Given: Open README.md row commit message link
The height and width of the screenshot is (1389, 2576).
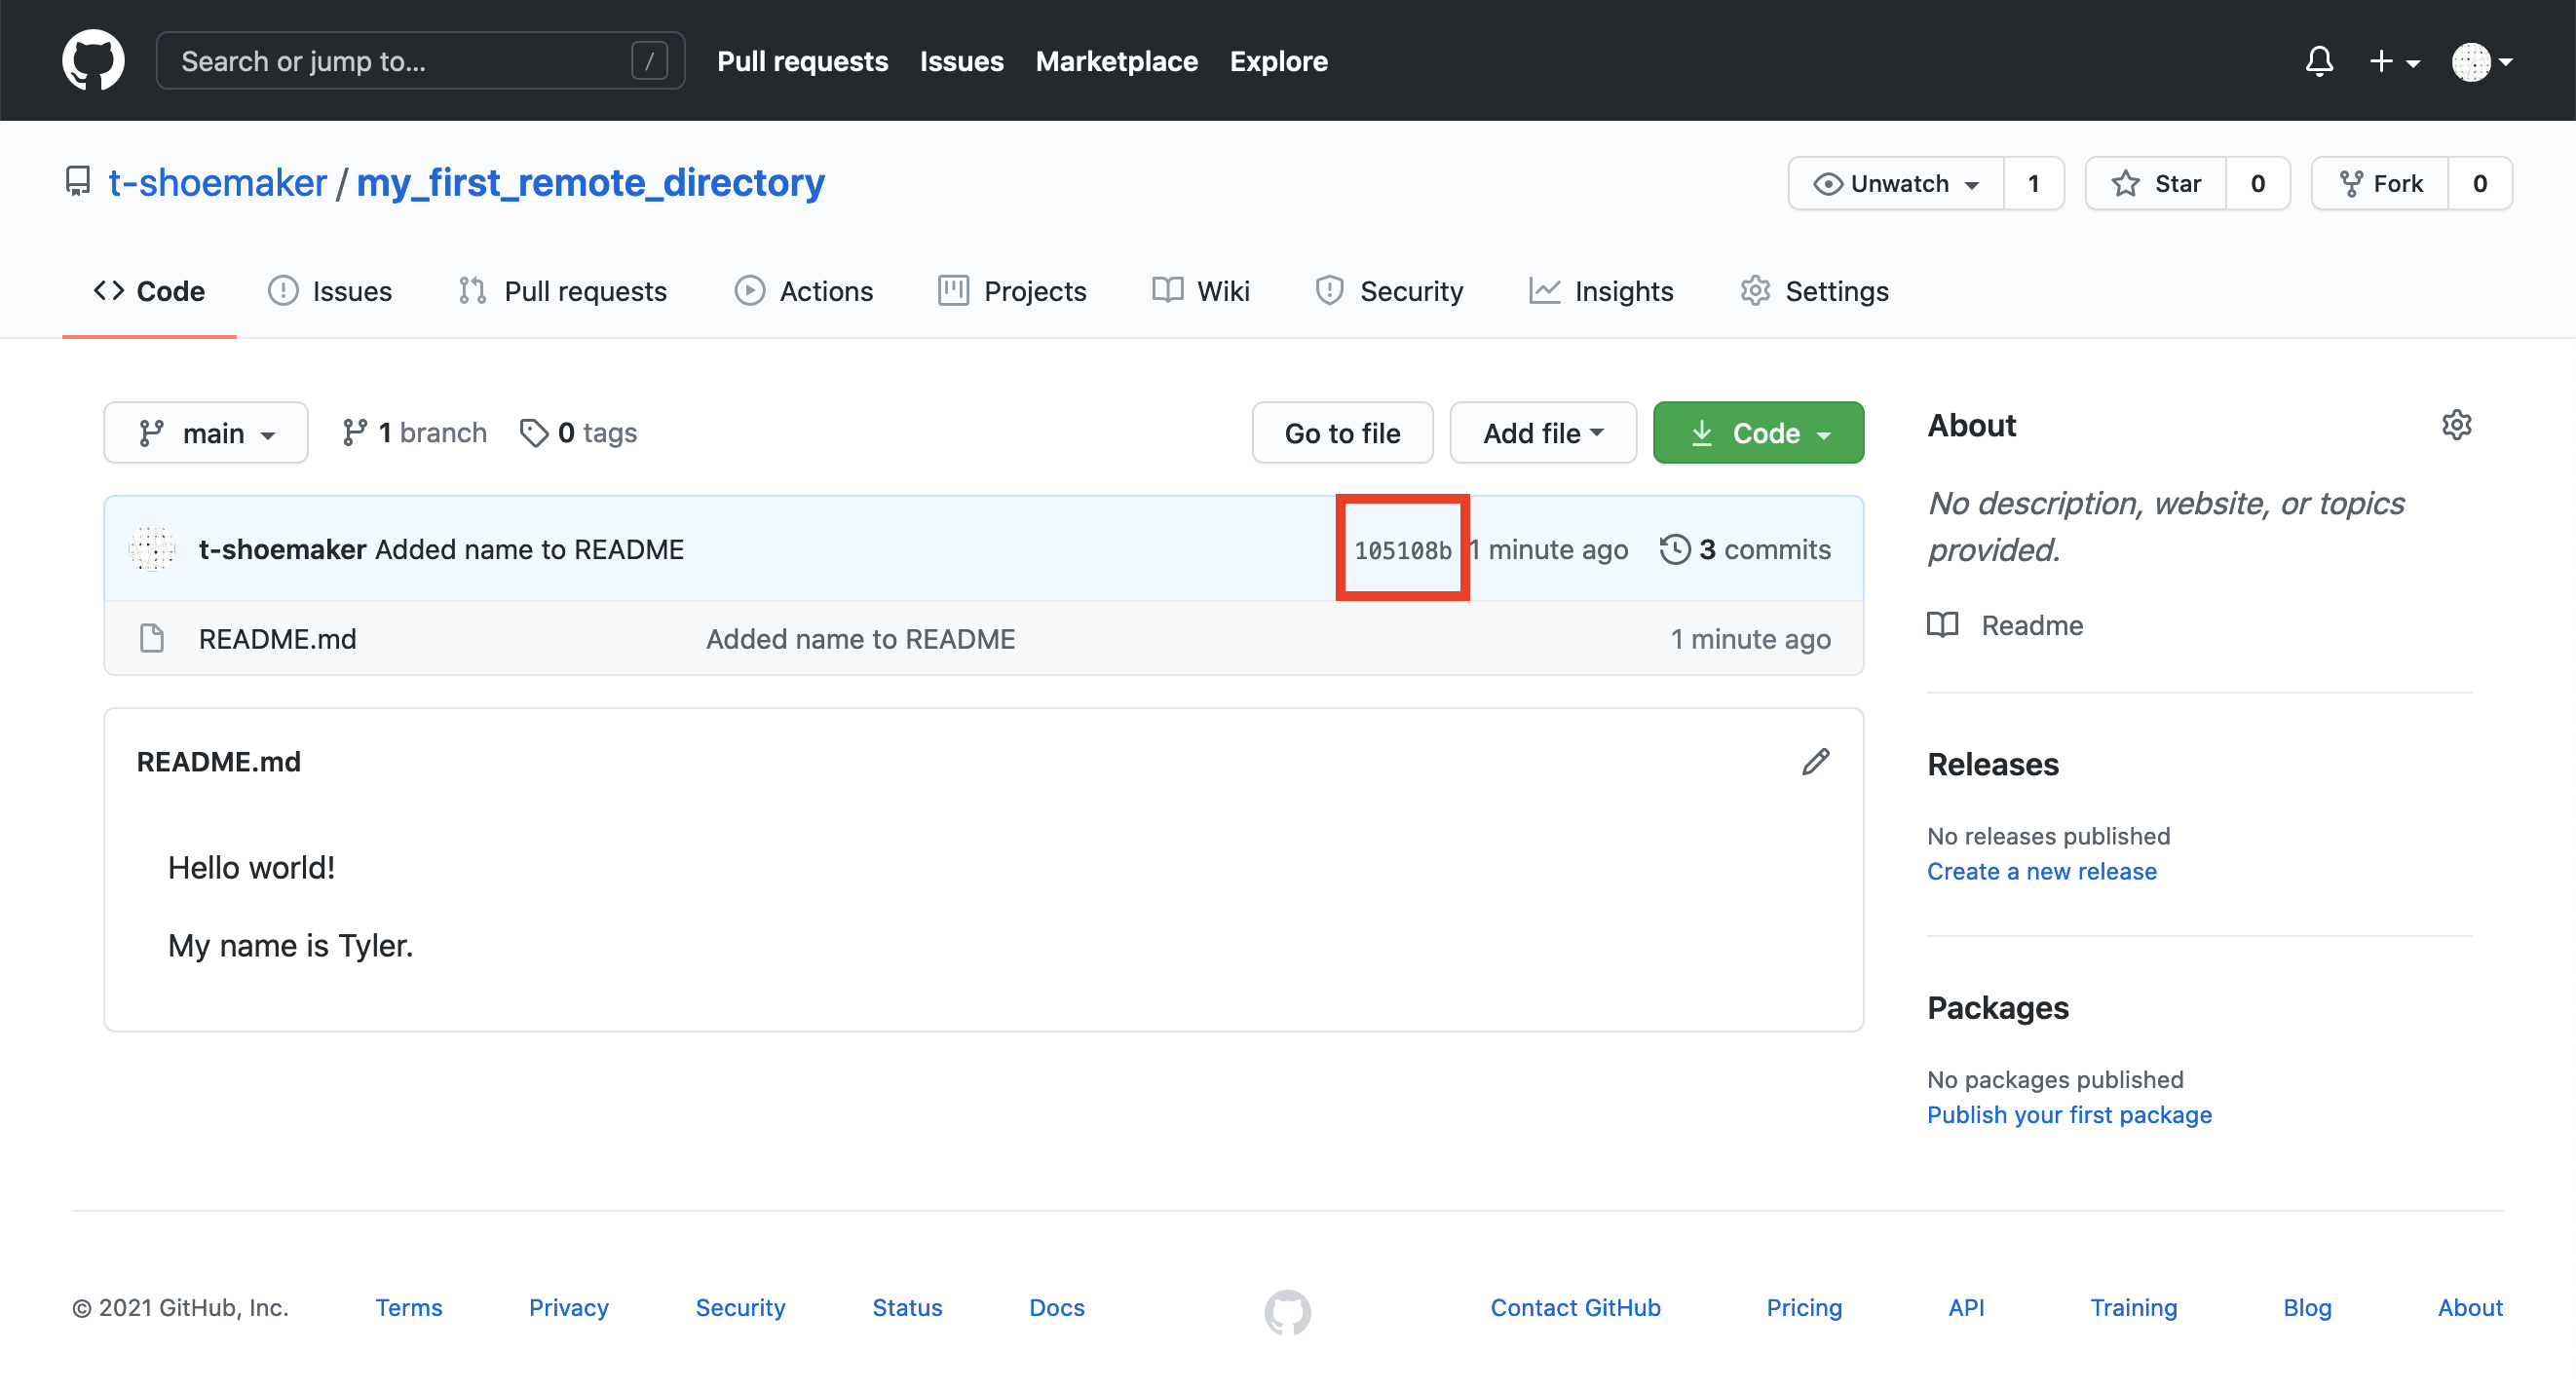Looking at the screenshot, I should click(x=860, y=638).
